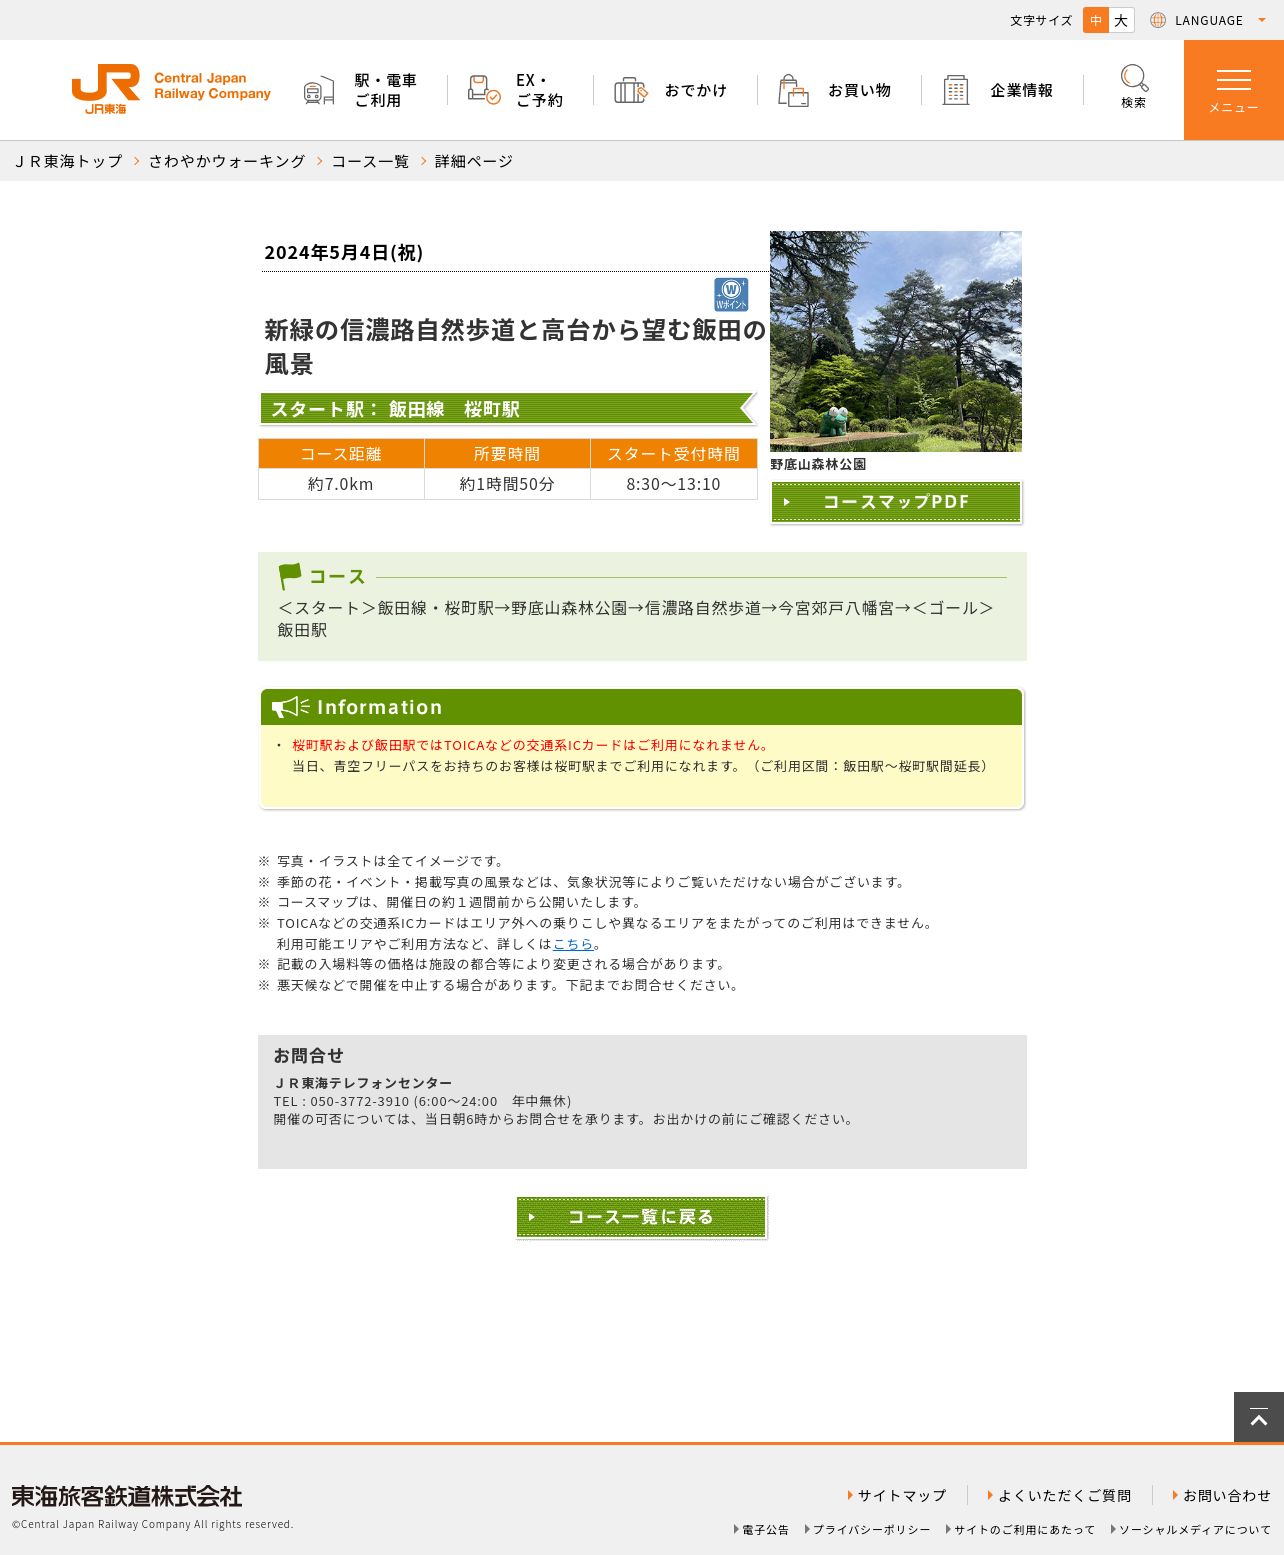
Task: Go to ＪＲ東海トップ breadcrumb
Action: (67, 161)
